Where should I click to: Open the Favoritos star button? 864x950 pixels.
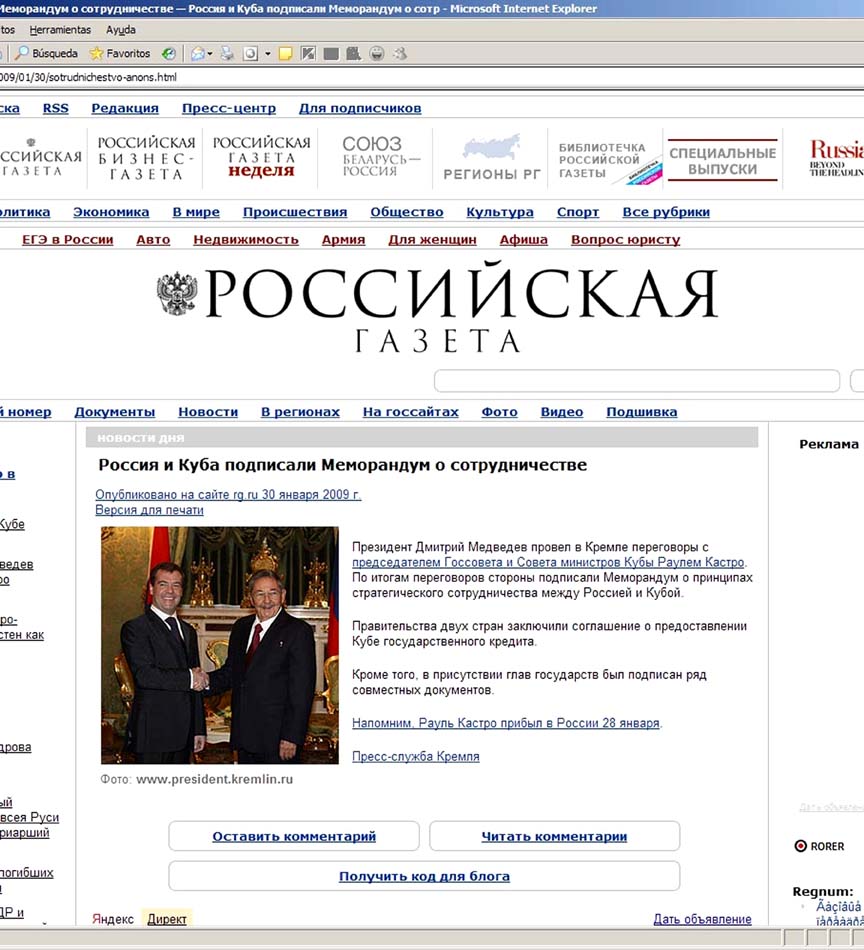[120, 53]
